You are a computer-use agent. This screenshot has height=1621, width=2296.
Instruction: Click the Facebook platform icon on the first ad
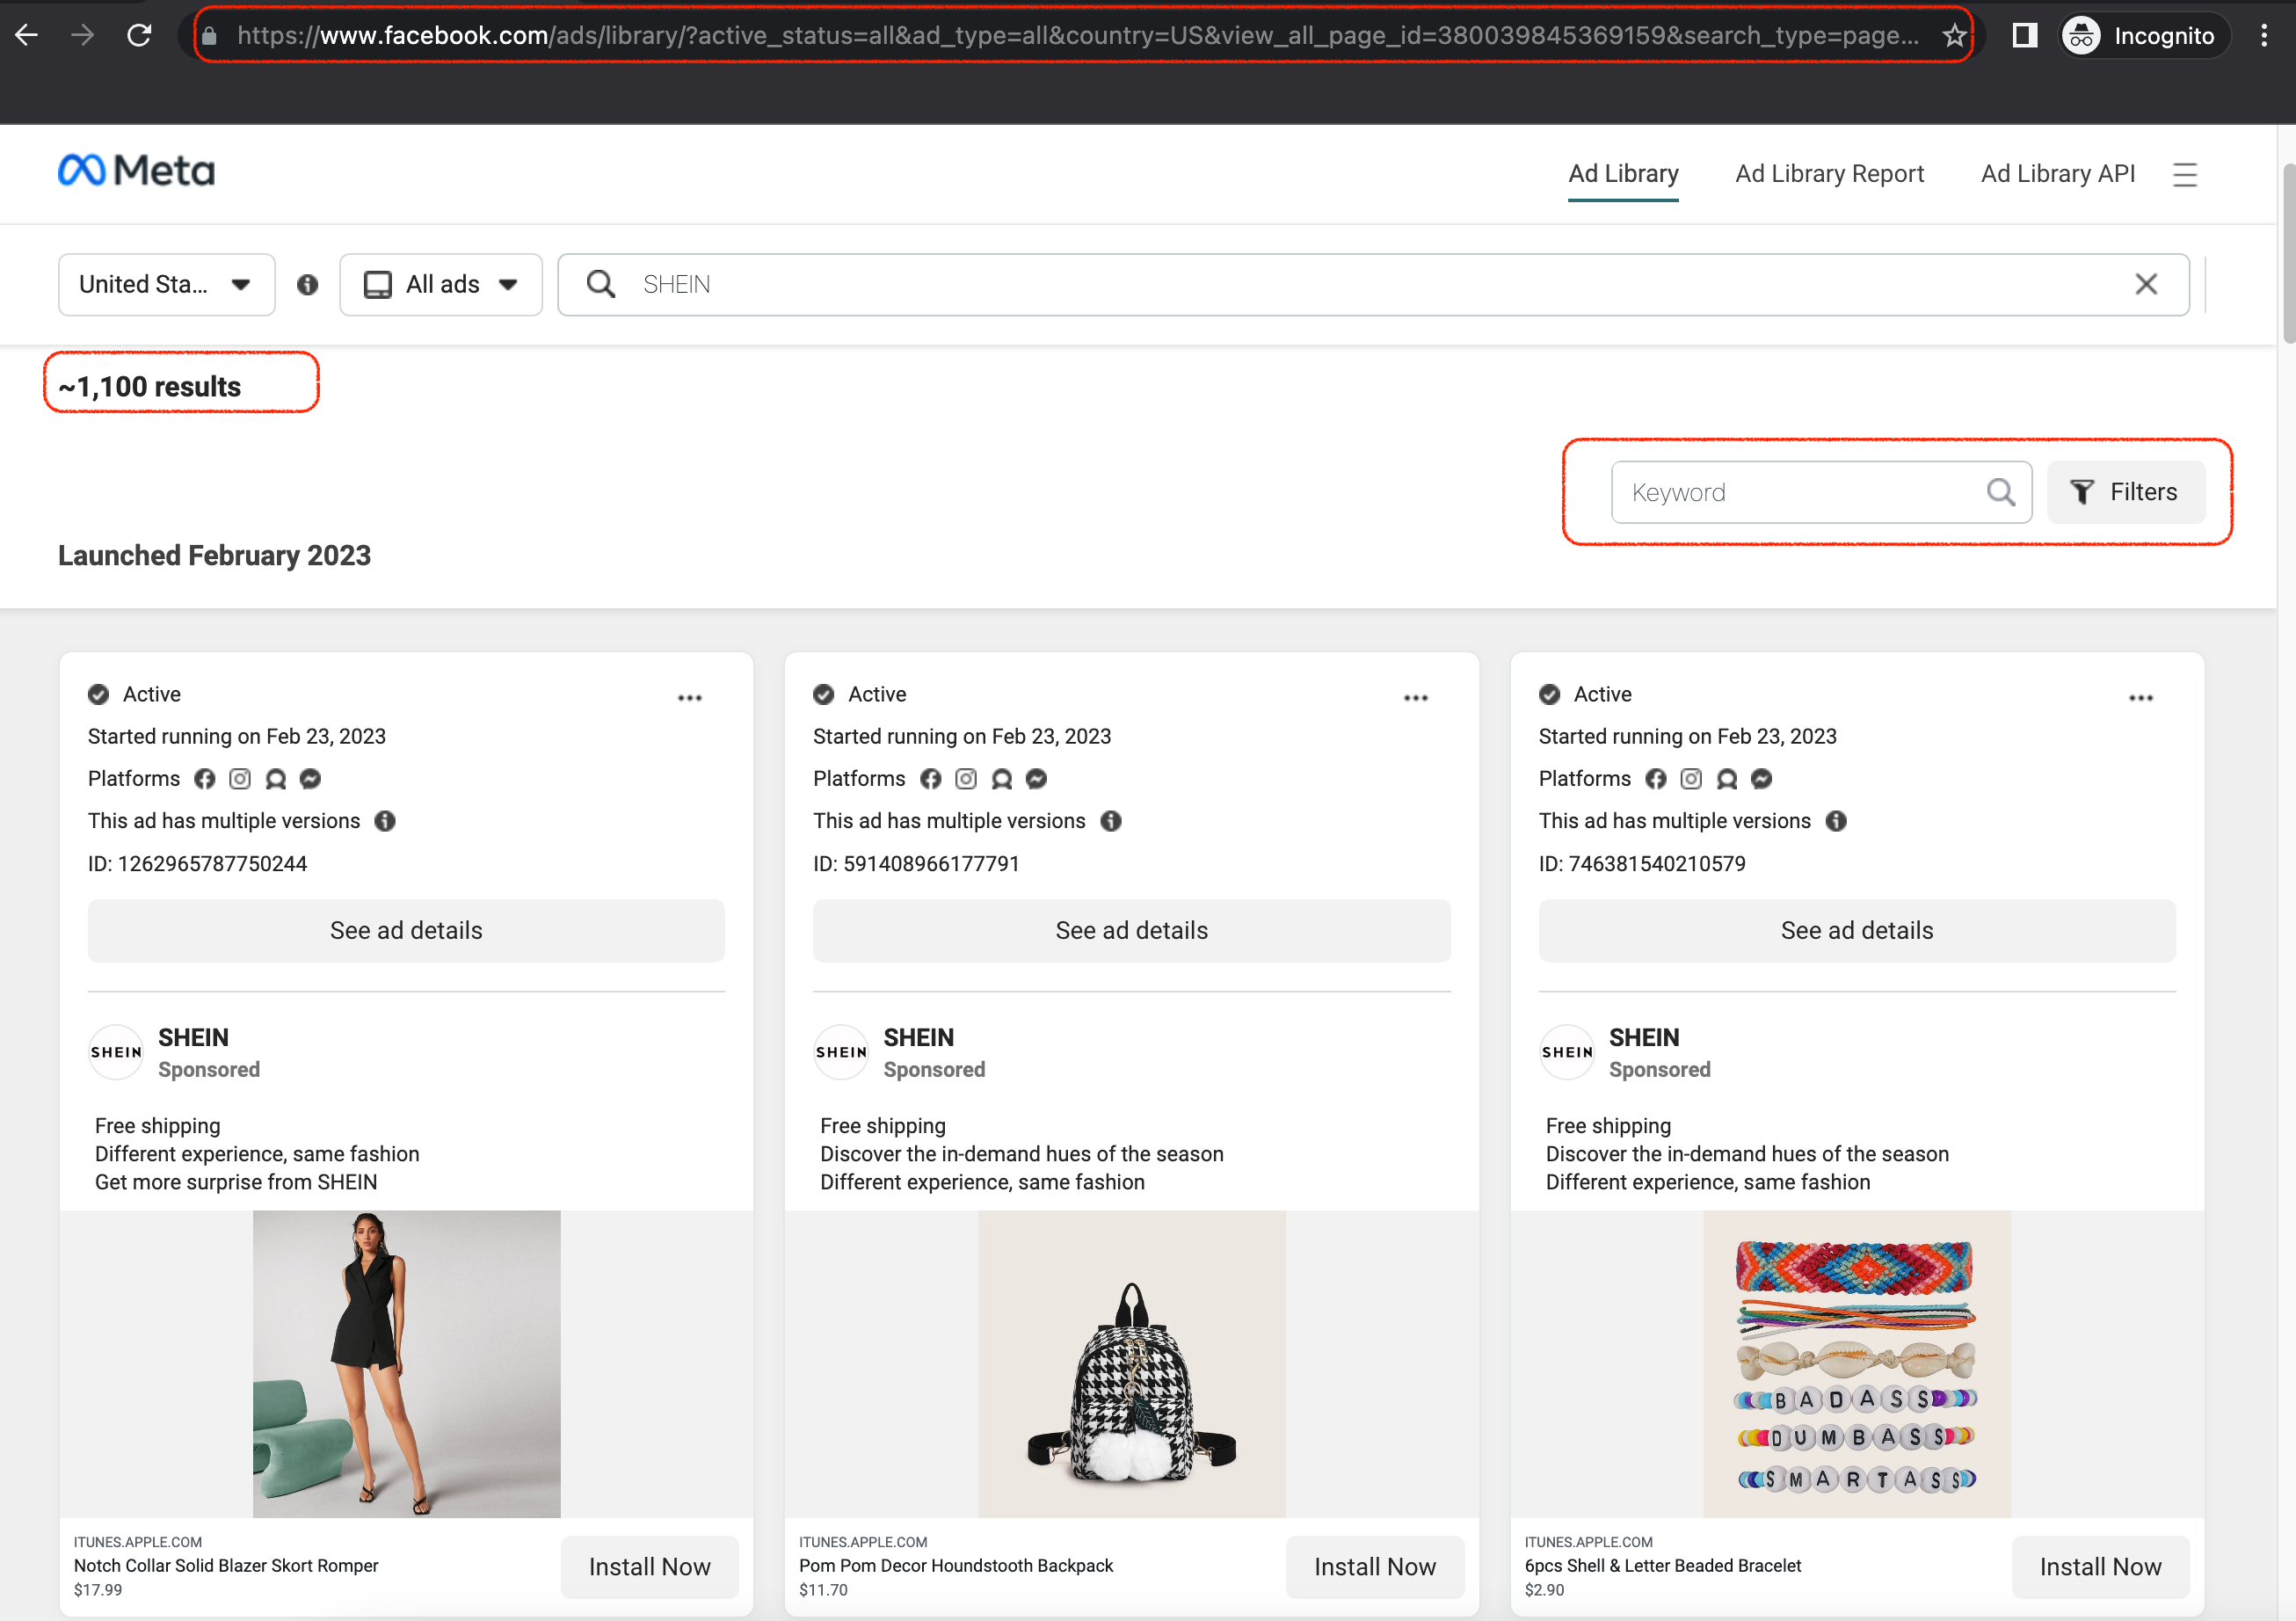pyautogui.click(x=204, y=779)
